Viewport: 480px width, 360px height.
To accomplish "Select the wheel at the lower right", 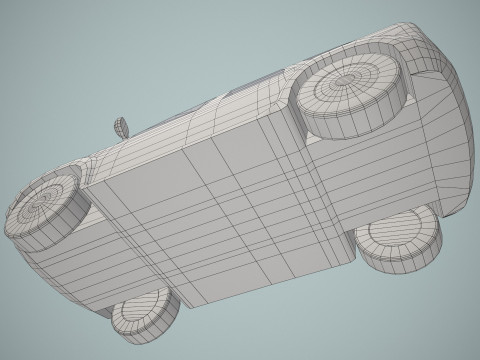I will pyautogui.click(x=399, y=241).
